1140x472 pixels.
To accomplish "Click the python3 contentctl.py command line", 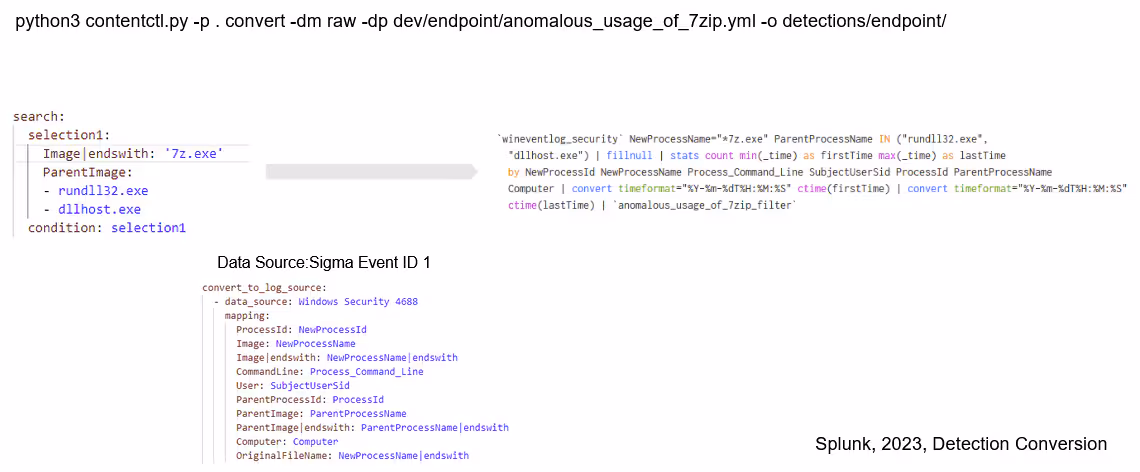I will pos(480,21).
